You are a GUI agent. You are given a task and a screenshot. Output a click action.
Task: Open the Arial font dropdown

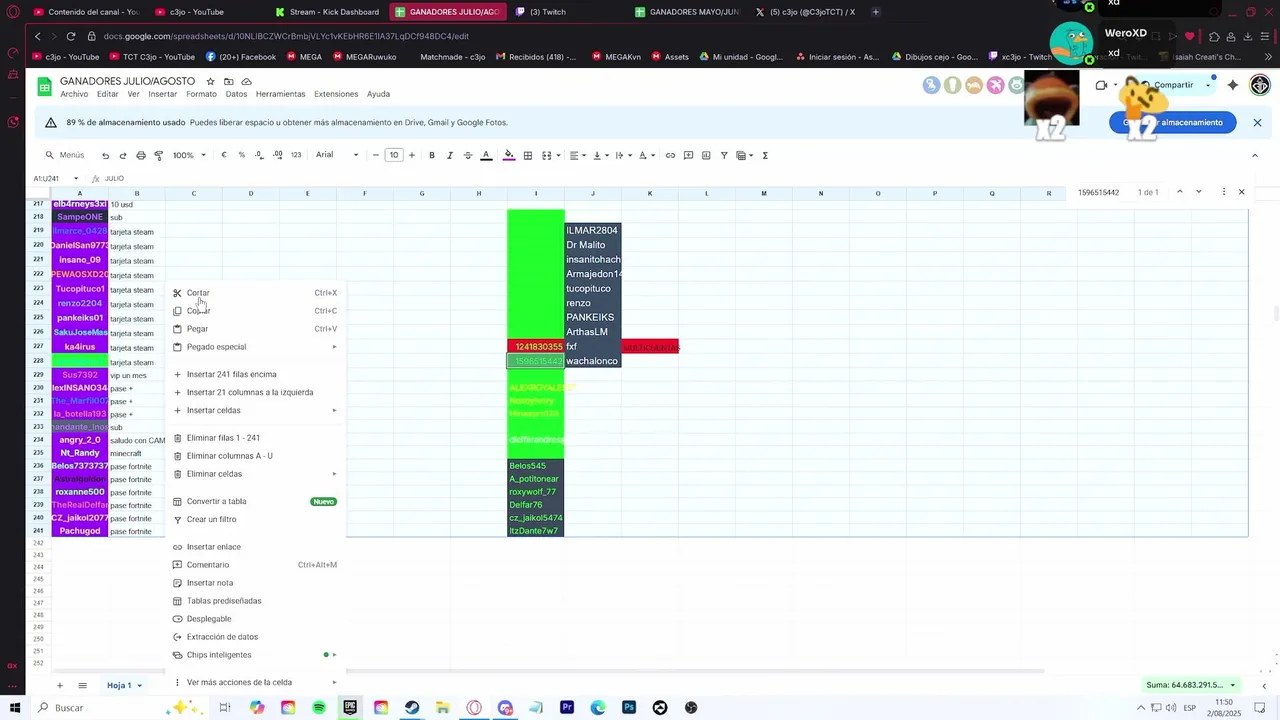[337, 155]
